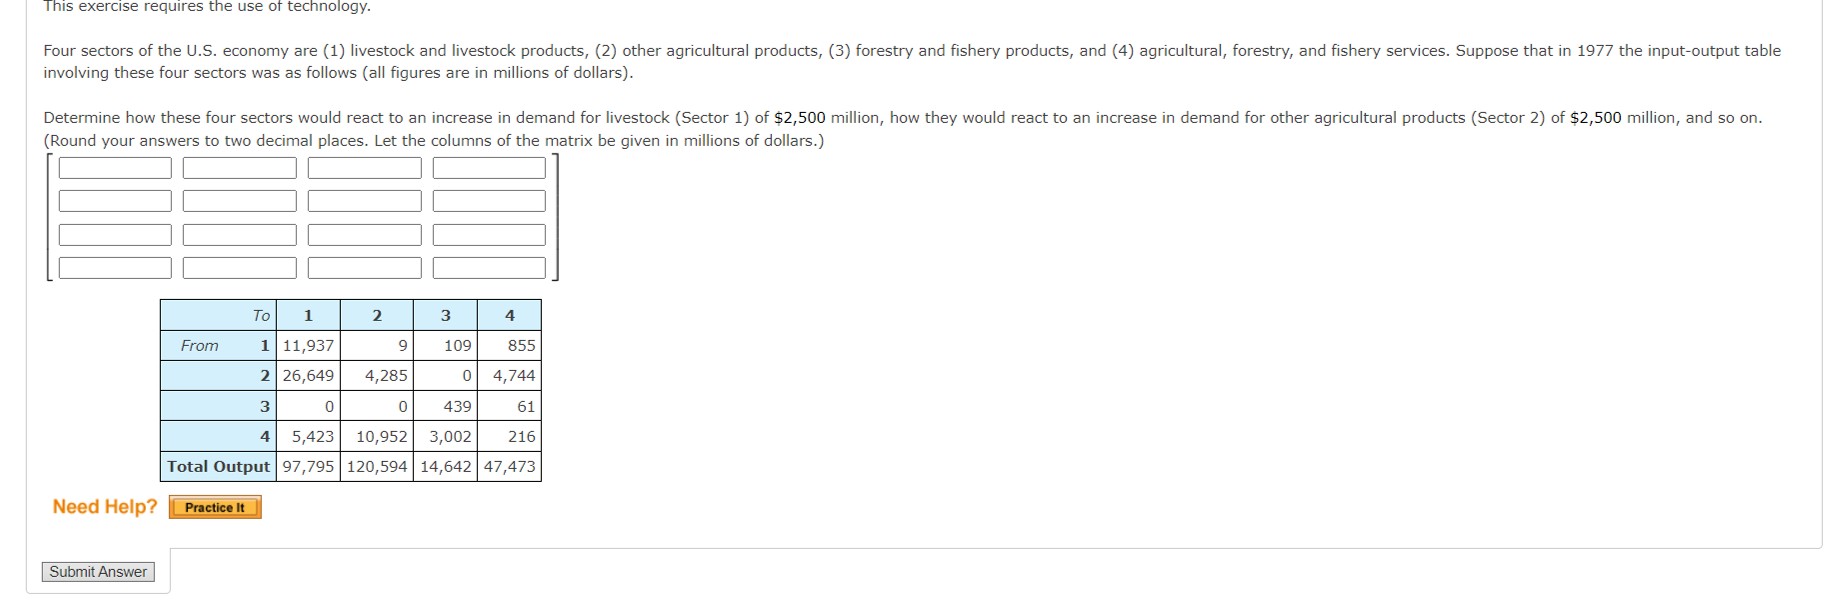Click the first input field in row three
This screenshot has width=1826, height=604.
[114, 235]
